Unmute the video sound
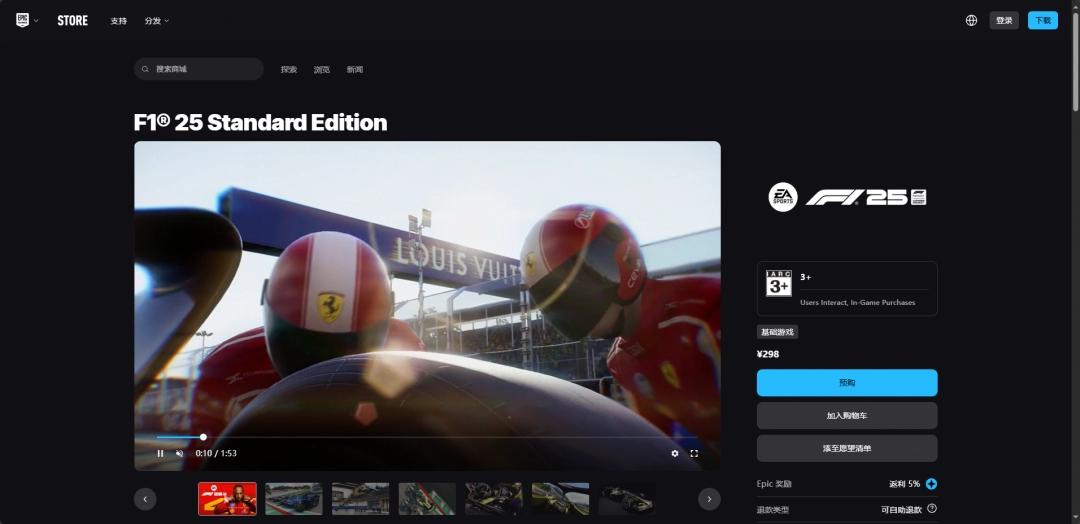The image size is (1080, 524). pyautogui.click(x=180, y=453)
